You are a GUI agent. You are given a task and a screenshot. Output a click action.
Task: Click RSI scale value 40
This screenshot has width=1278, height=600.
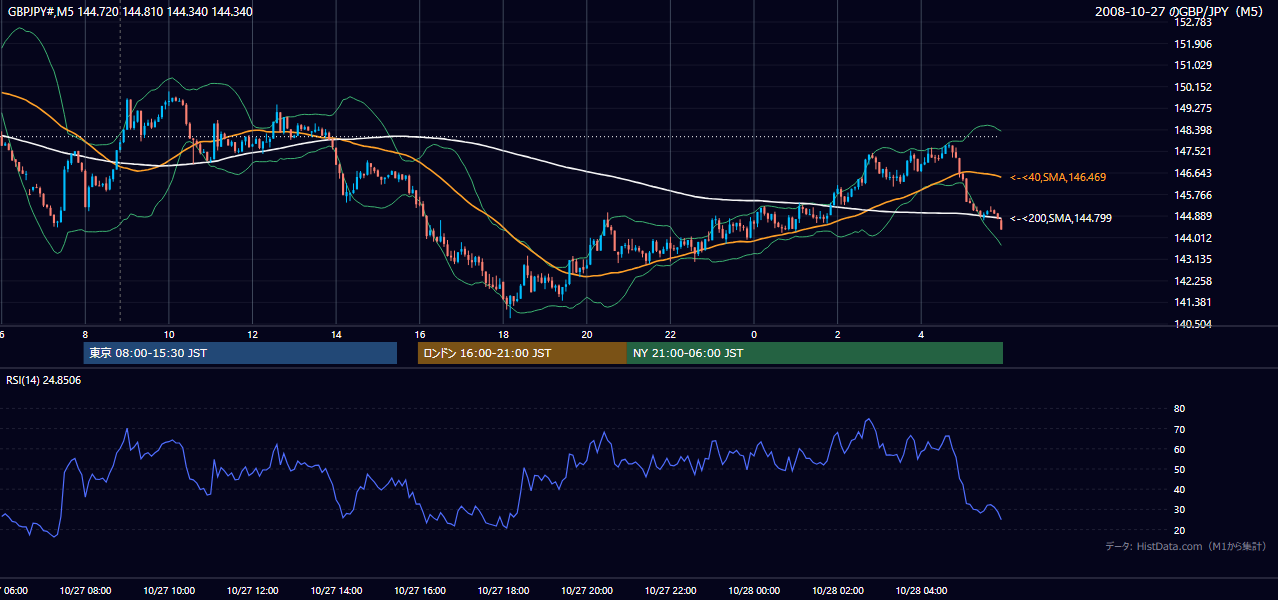[x=1179, y=489]
